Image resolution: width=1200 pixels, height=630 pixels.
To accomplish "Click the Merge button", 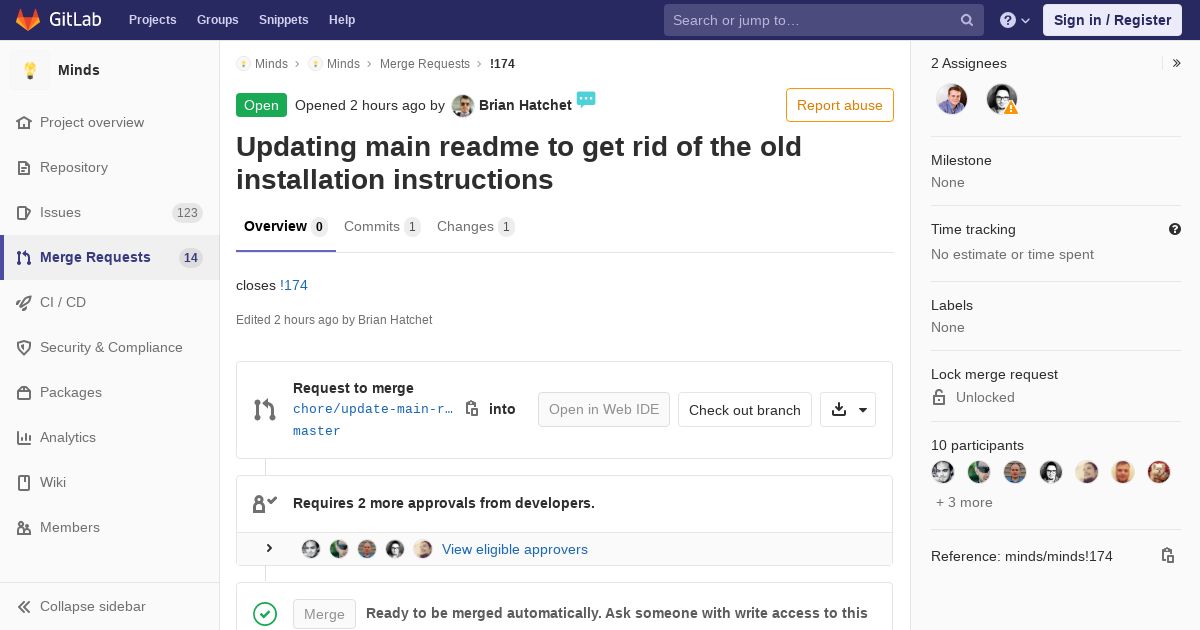I will tap(324, 614).
